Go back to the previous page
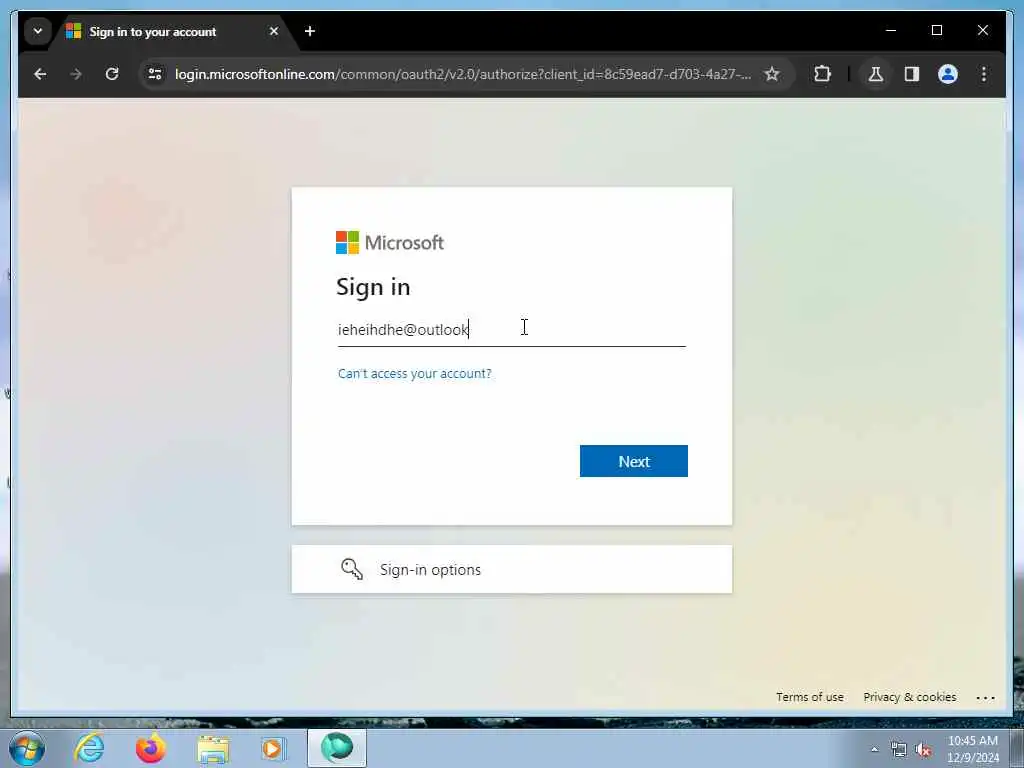Image resolution: width=1024 pixels, height=768 pixels. click(40, 74)
